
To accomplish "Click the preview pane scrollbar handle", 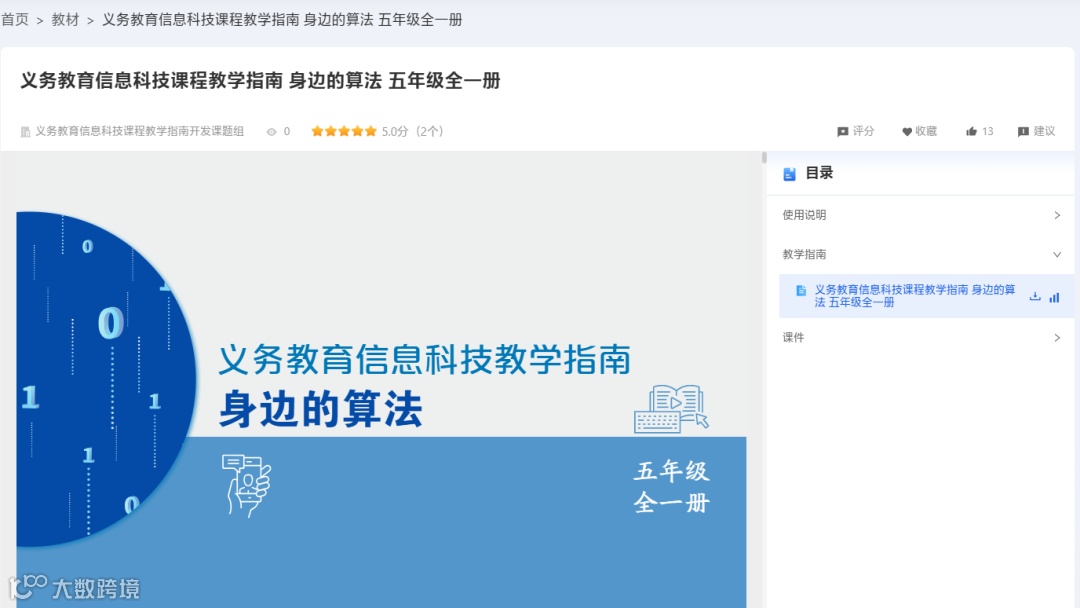I will [x=764, y=158].
